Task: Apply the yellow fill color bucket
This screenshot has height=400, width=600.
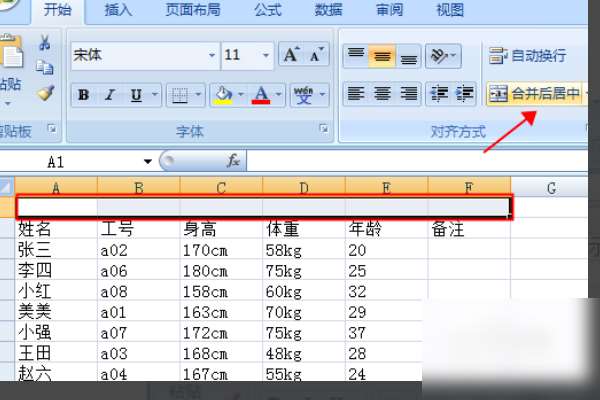Action: tap(223, 95)
